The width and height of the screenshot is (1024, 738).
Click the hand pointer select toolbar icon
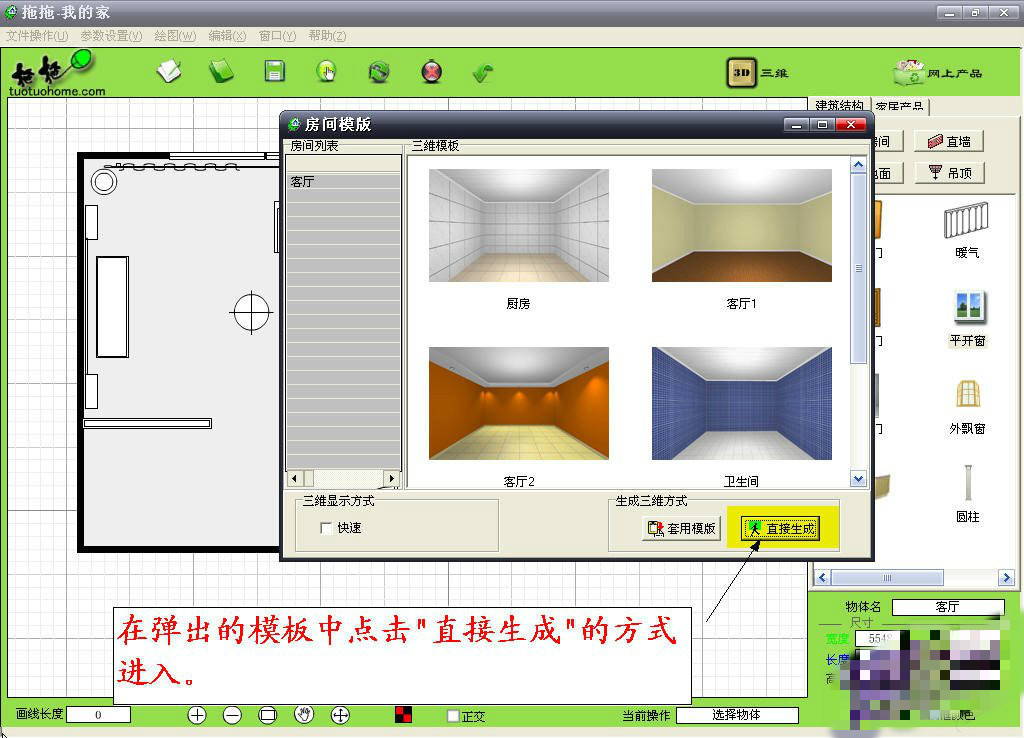click(x=327, y=71)
